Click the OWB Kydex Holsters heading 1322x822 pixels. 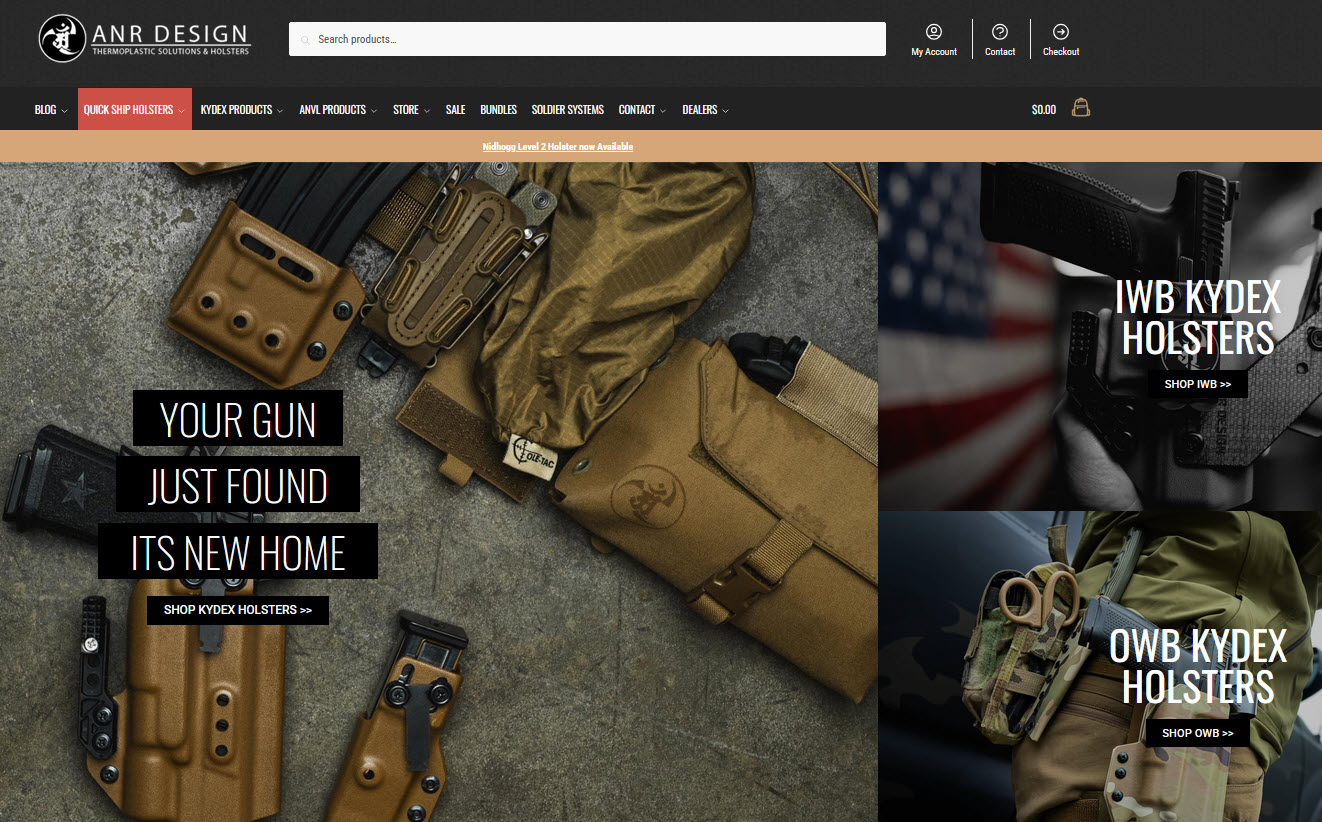coord(1198,667)
